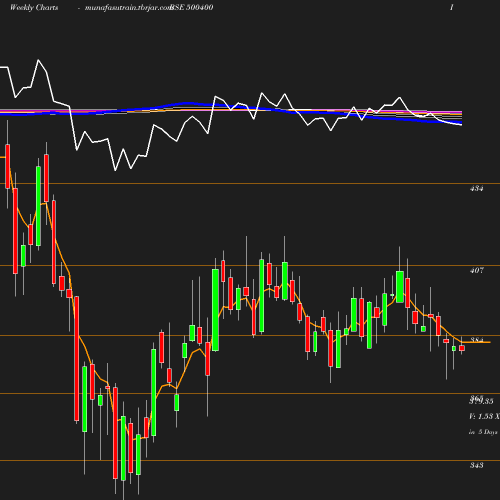Click the "in 5 Days" text

(483, 432)
